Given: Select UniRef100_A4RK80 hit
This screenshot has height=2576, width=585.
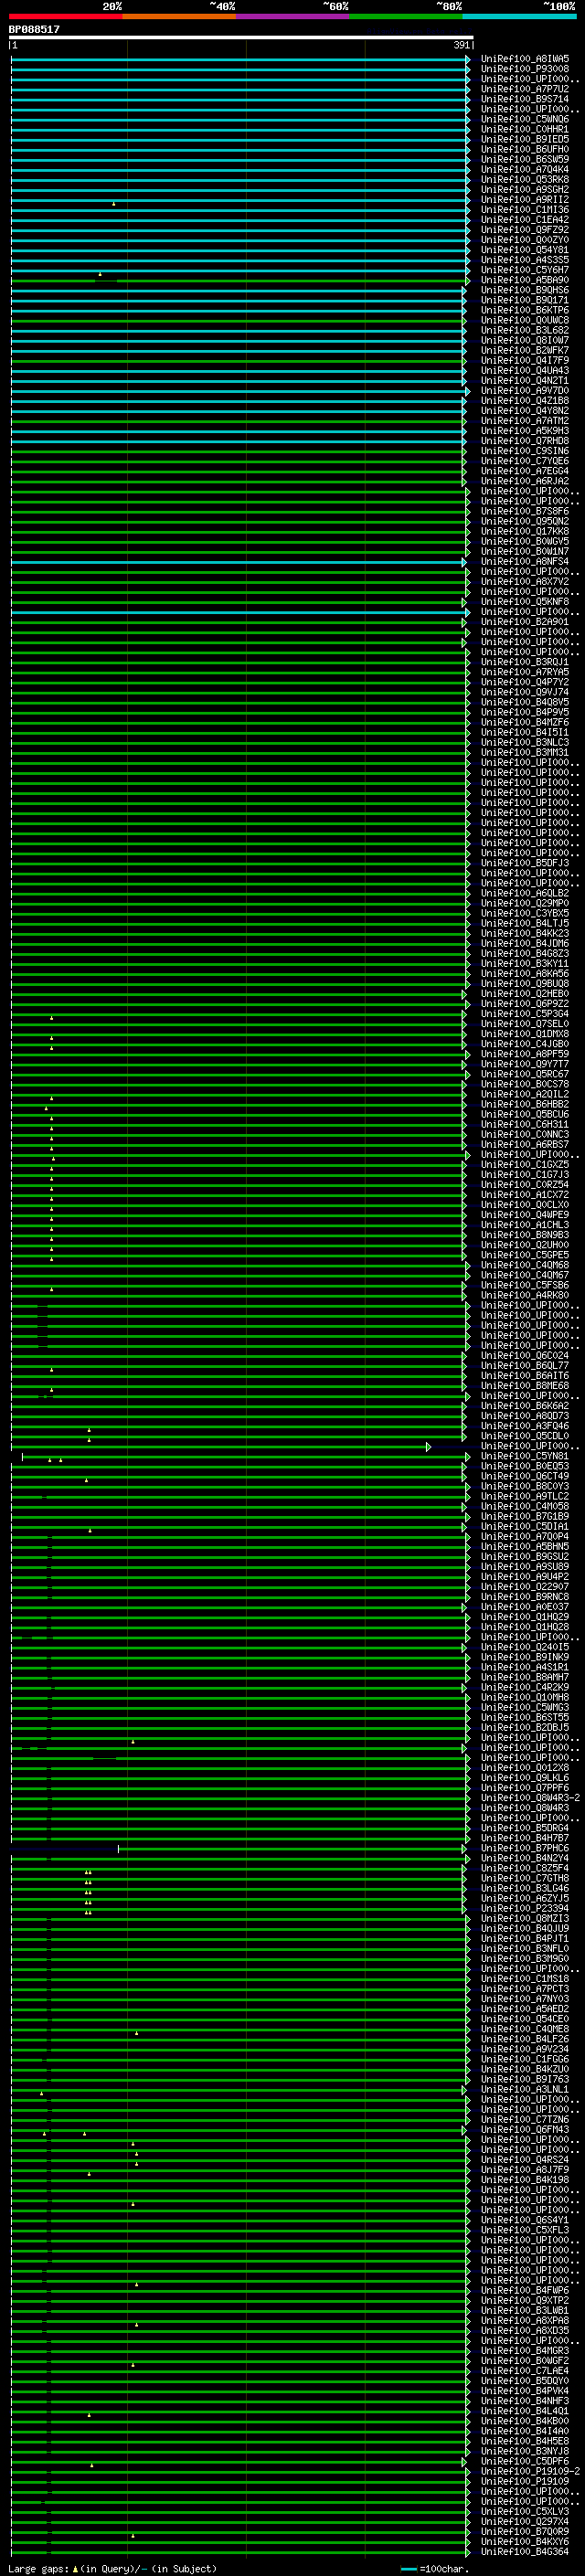Looking at the screenshot, I should (x=525, y=1295).
